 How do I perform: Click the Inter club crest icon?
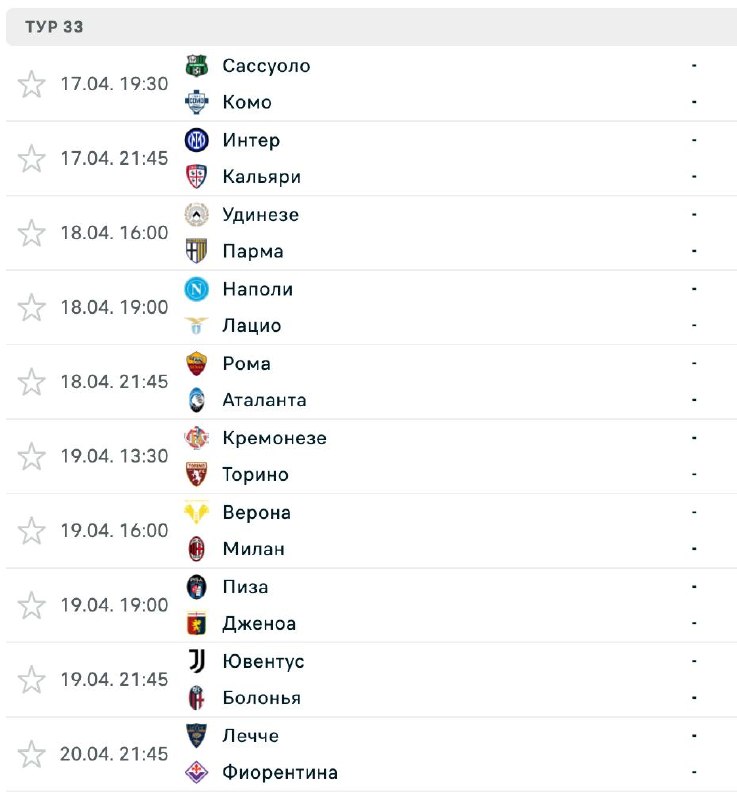pos(196,140)
